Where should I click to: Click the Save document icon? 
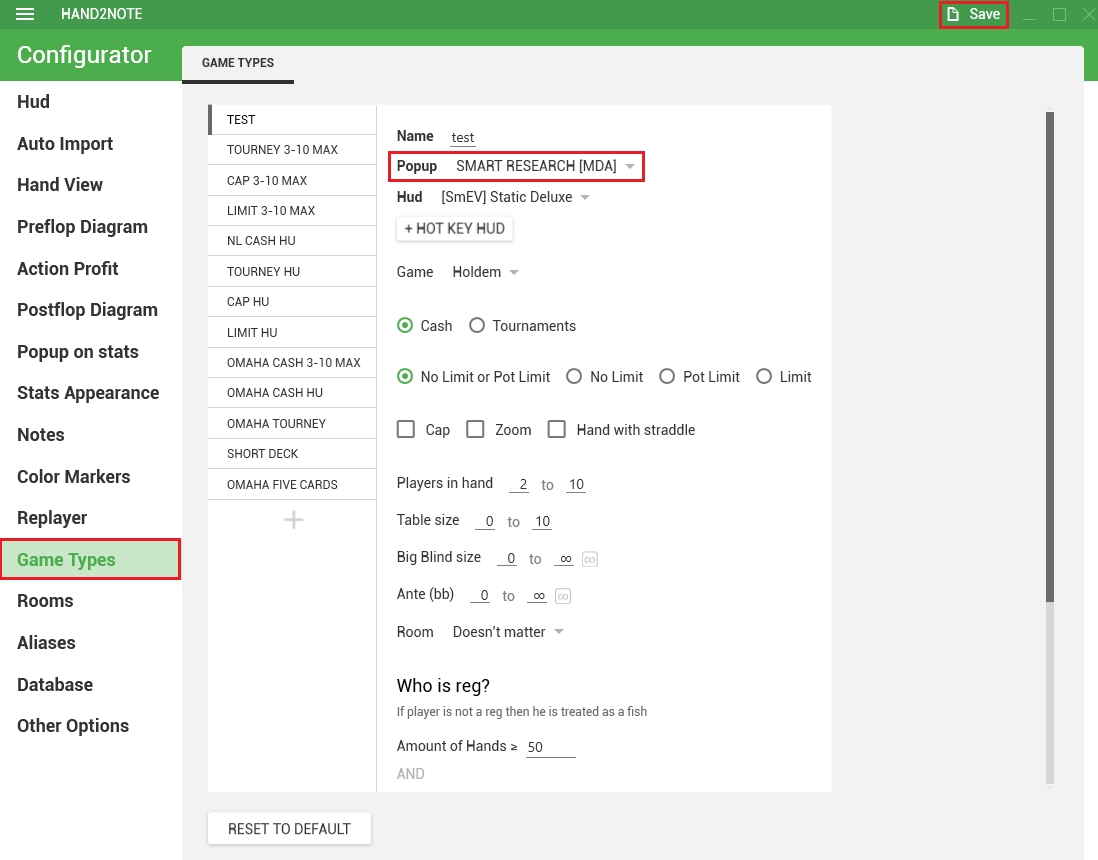[954, 14]
